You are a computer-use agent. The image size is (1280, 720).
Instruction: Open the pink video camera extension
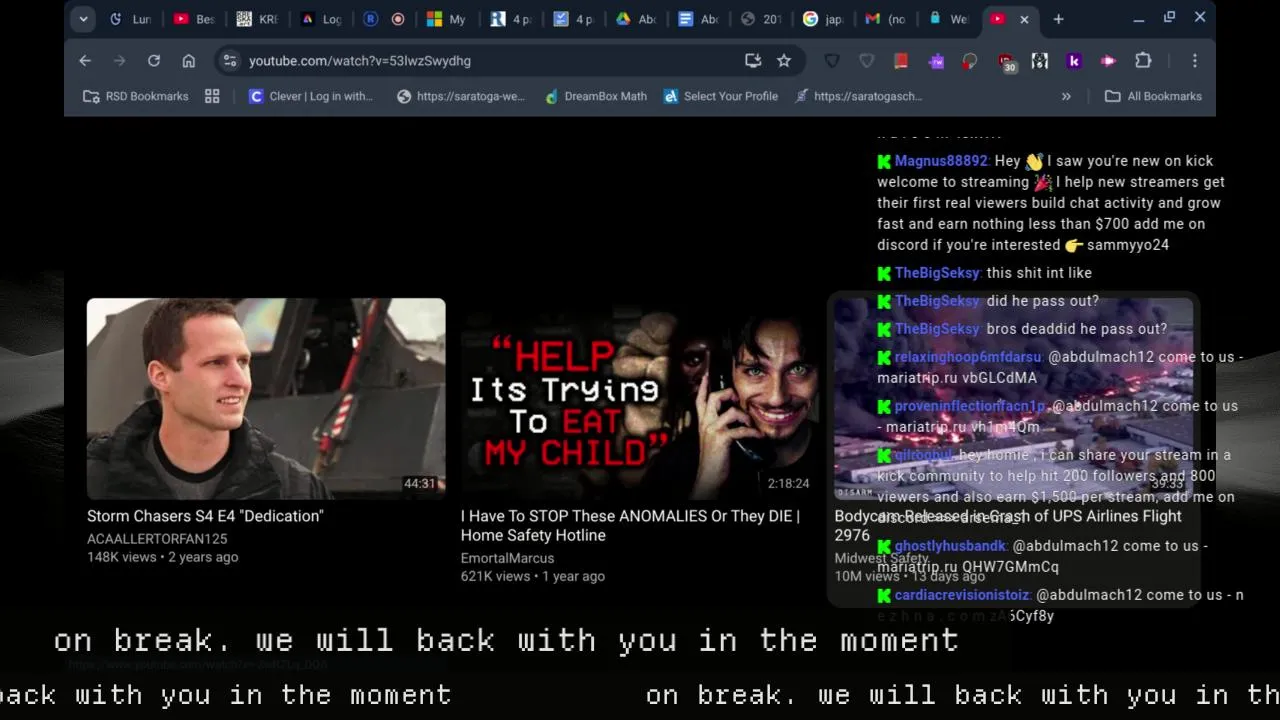(x=1108, y=61)
